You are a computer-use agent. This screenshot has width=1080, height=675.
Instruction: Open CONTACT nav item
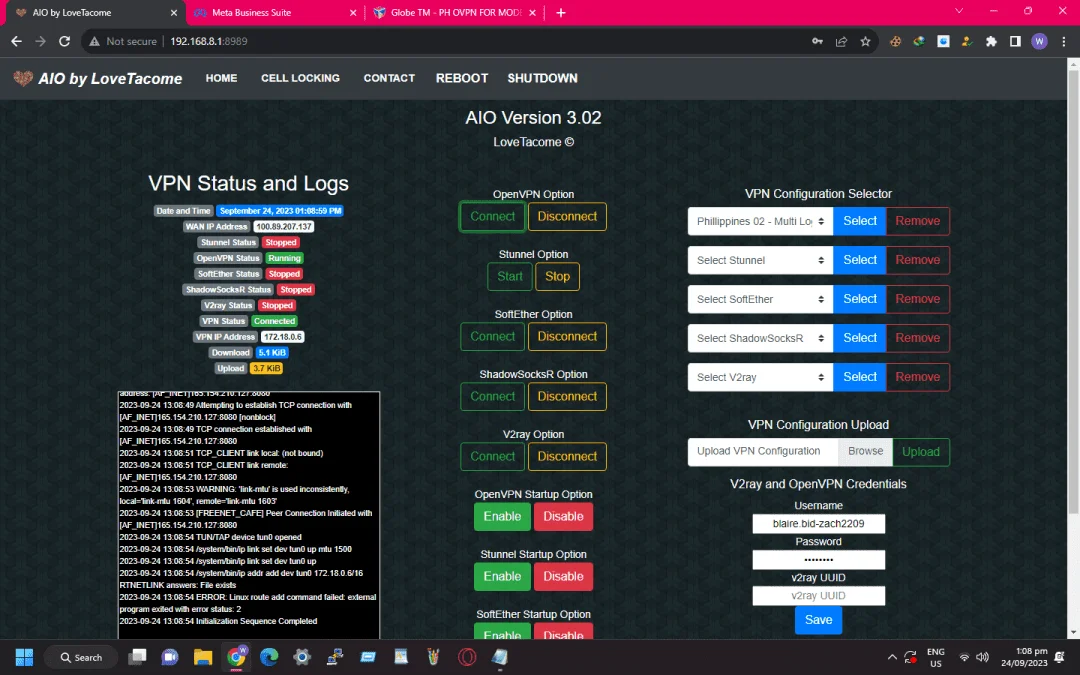tap(389, 79)
